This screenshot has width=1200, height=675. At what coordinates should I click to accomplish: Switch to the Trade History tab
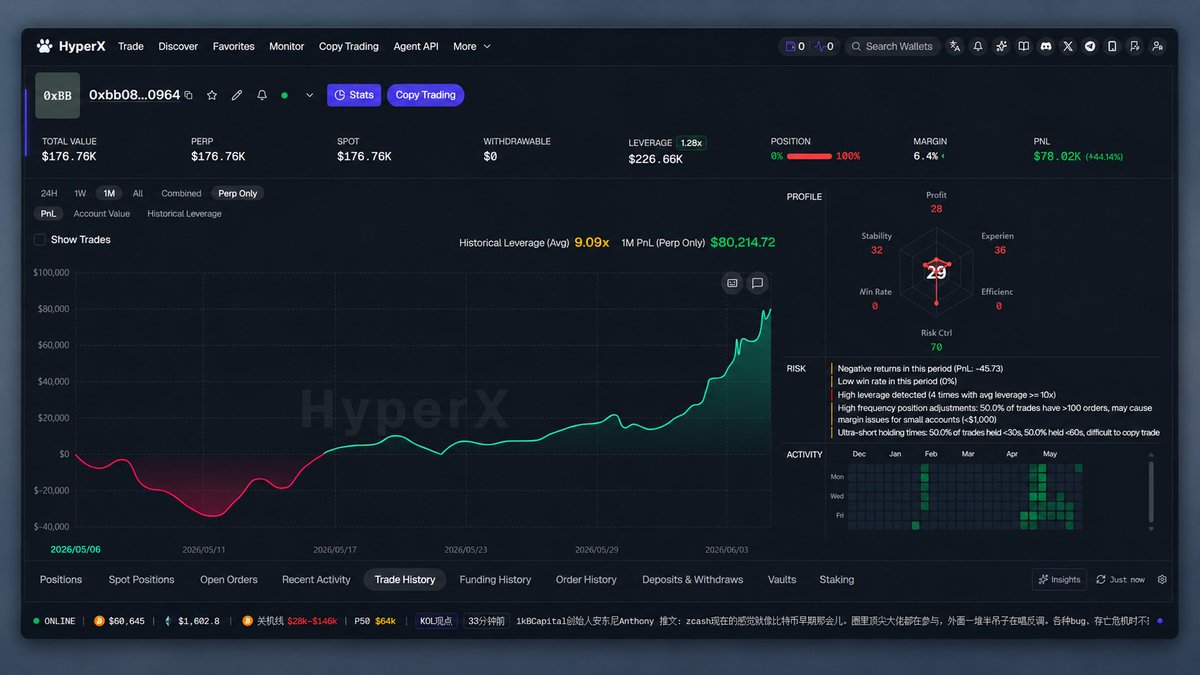point(405,579)
